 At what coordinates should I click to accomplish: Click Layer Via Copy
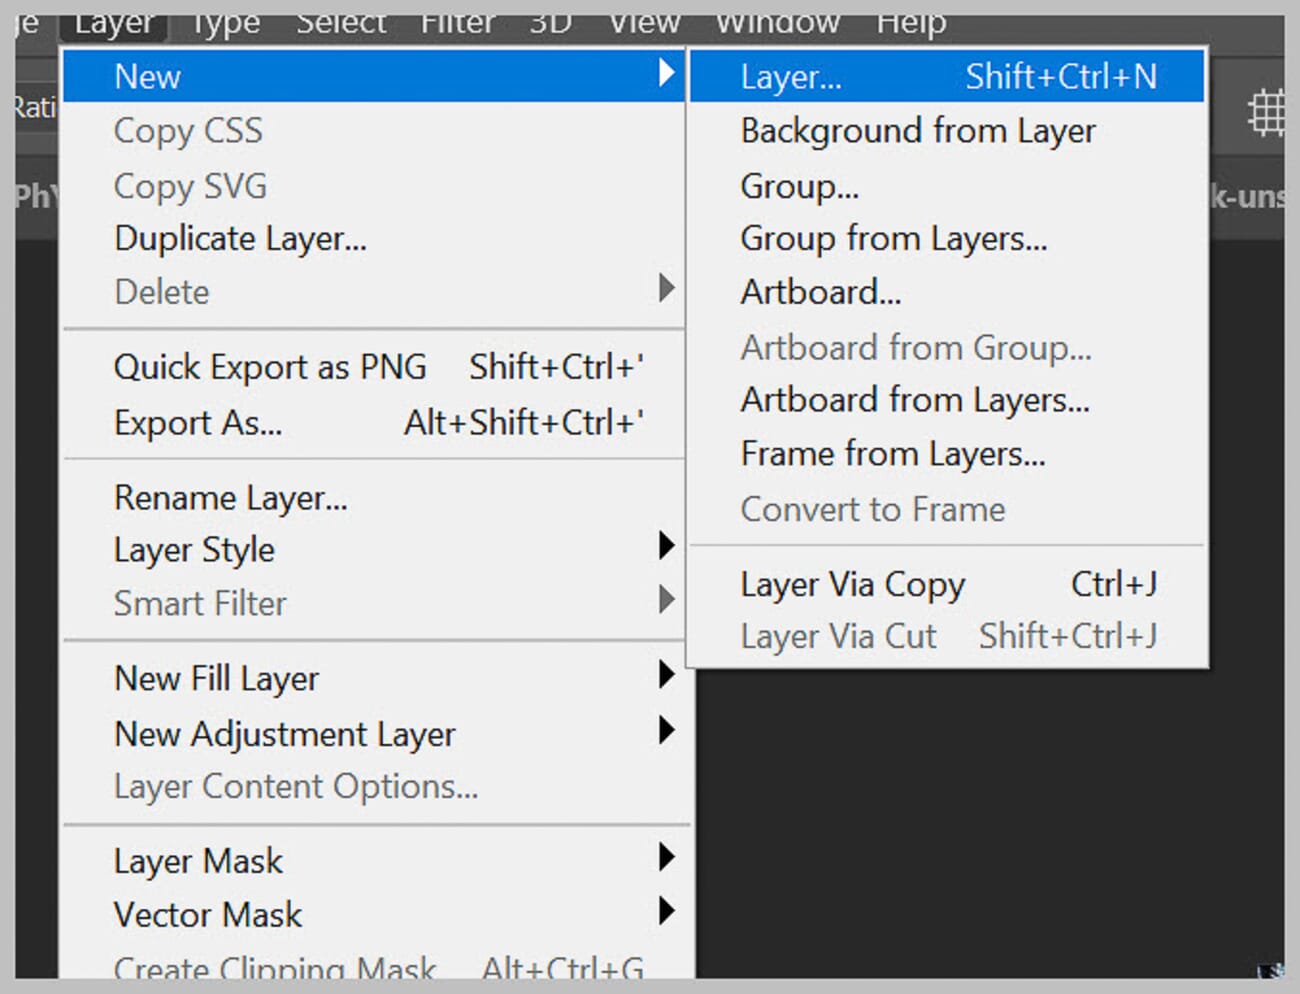[x=853, y=584]
